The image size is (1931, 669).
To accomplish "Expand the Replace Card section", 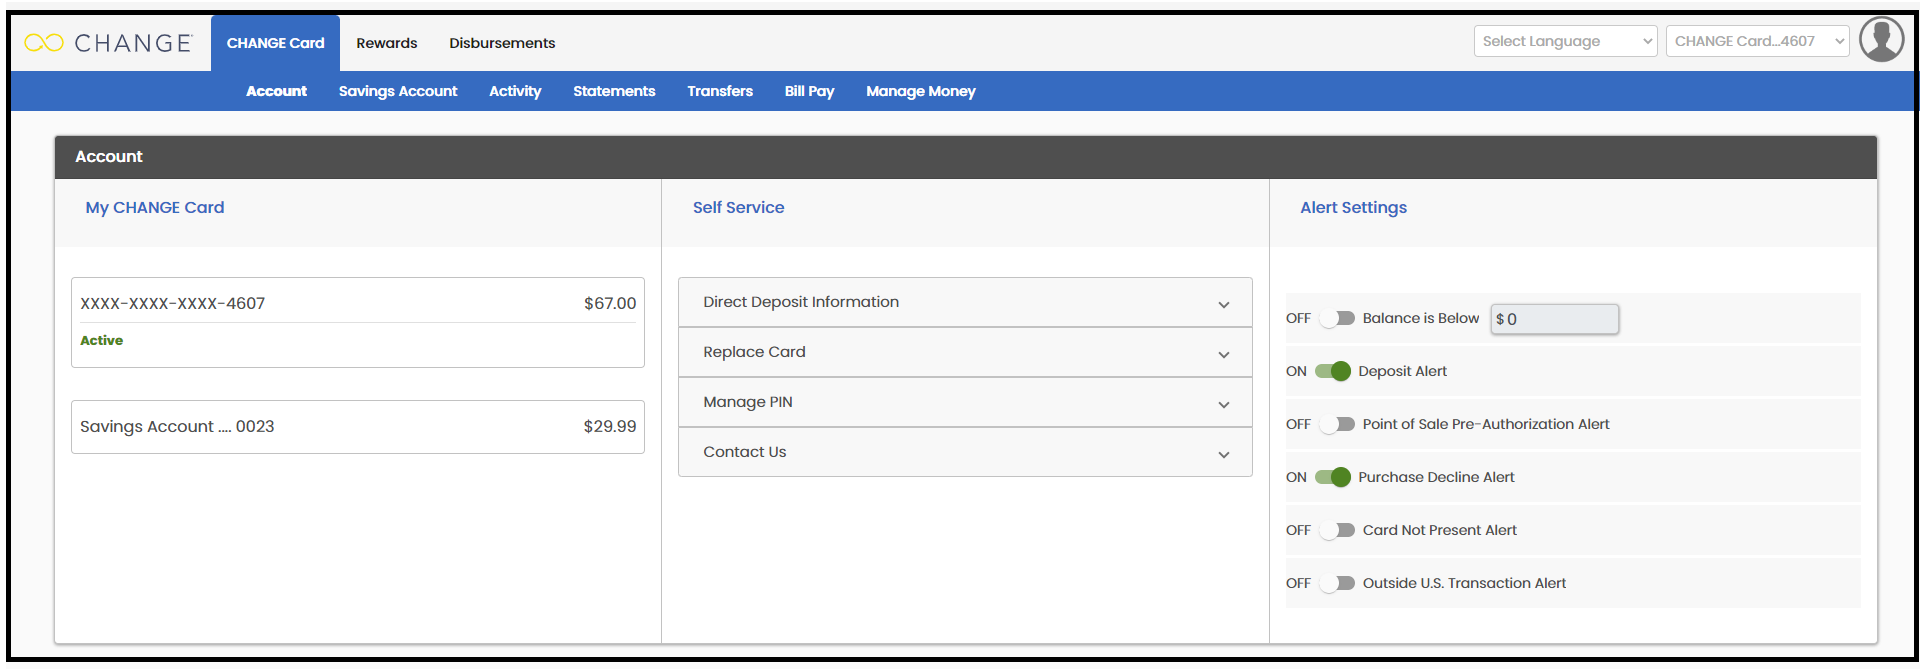I will coord(965,352).
